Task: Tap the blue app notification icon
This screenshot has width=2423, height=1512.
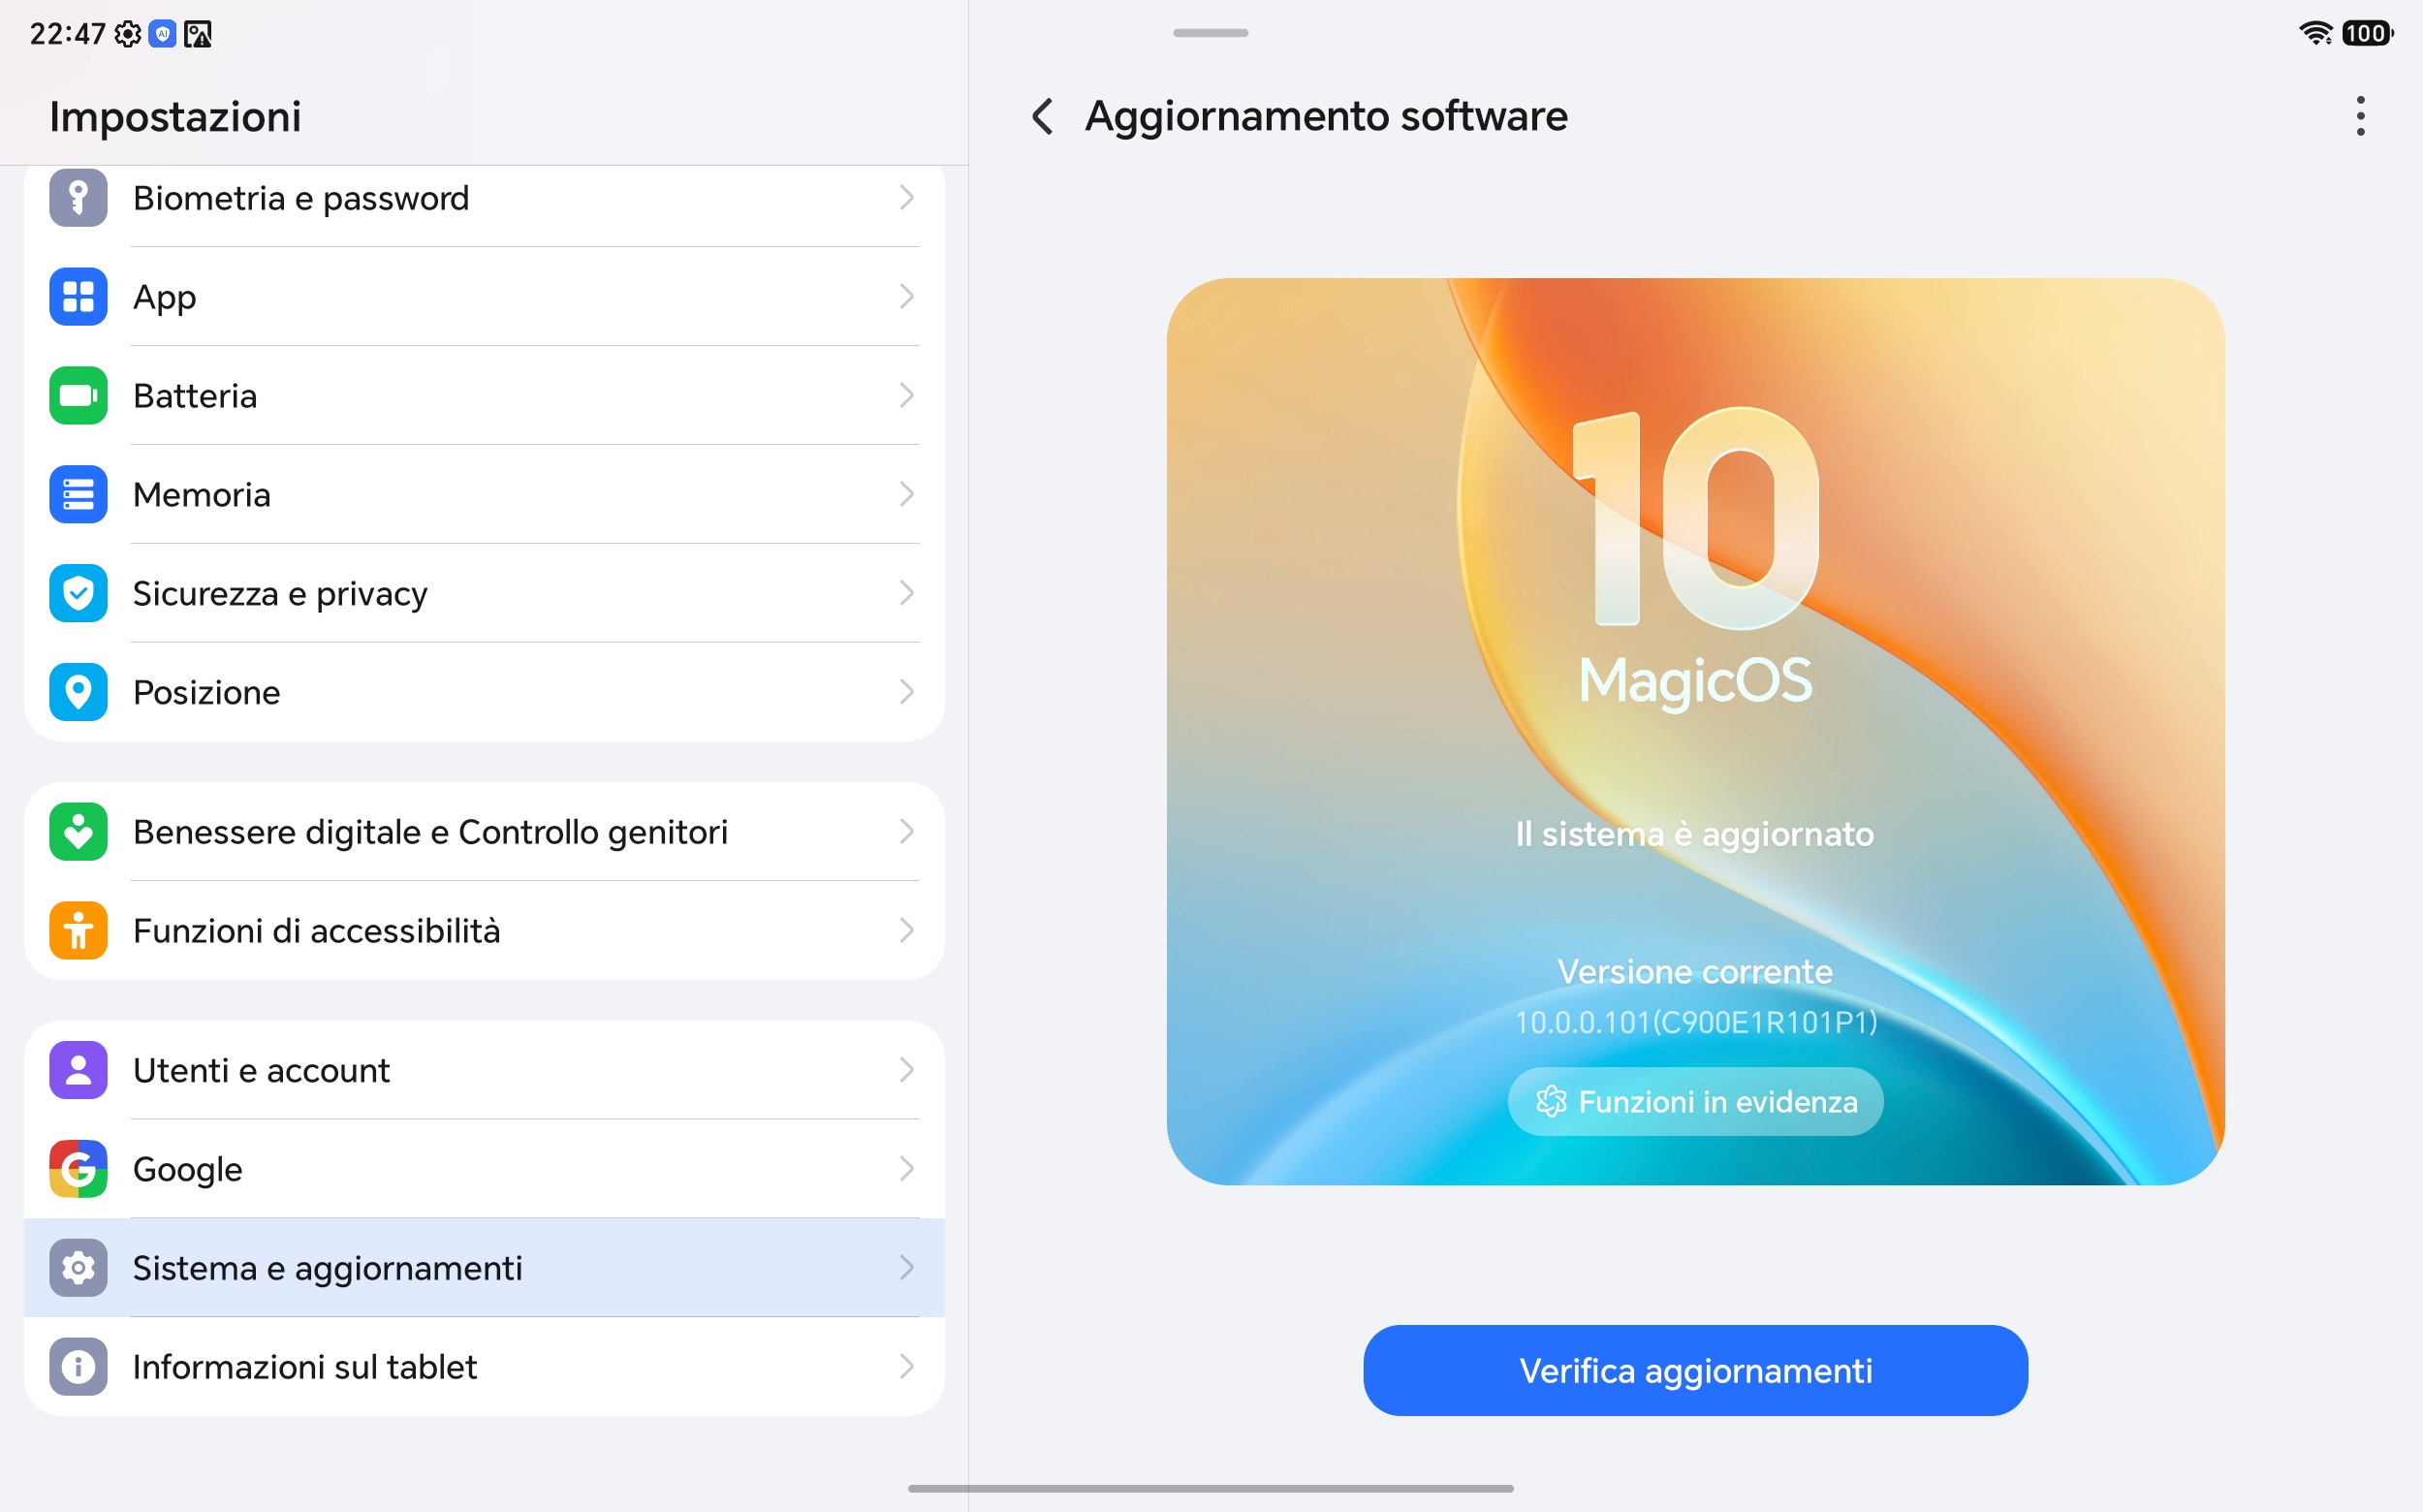Action: (x=162, y=34)
